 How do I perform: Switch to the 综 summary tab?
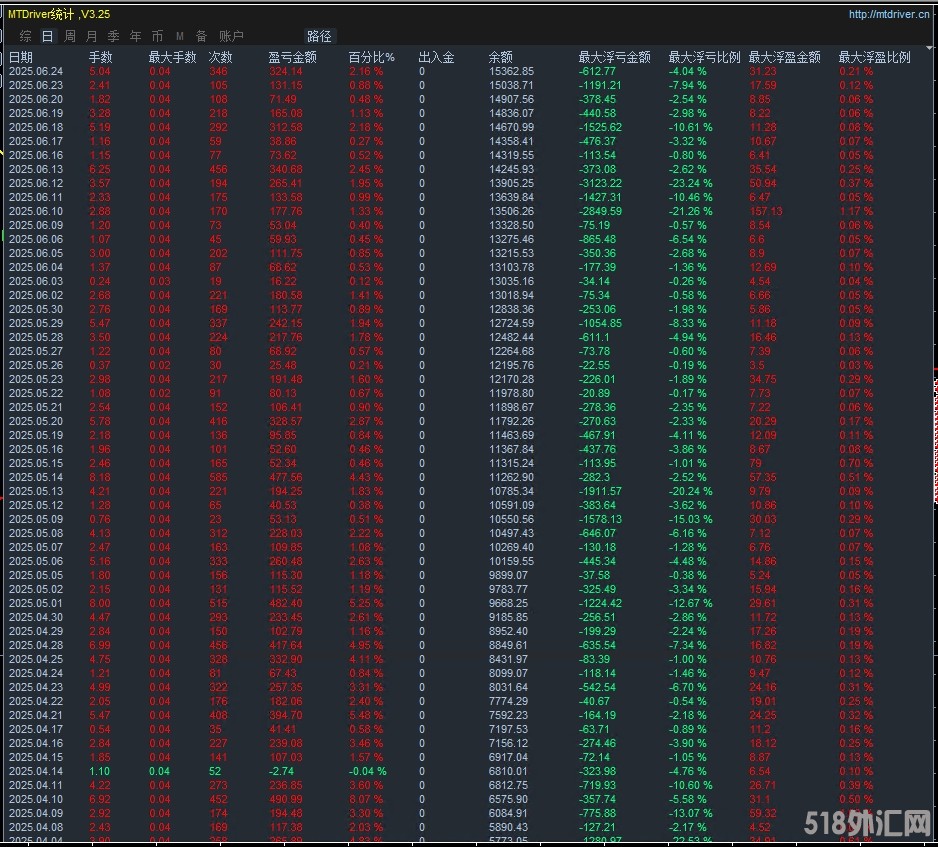coord(25,36)
